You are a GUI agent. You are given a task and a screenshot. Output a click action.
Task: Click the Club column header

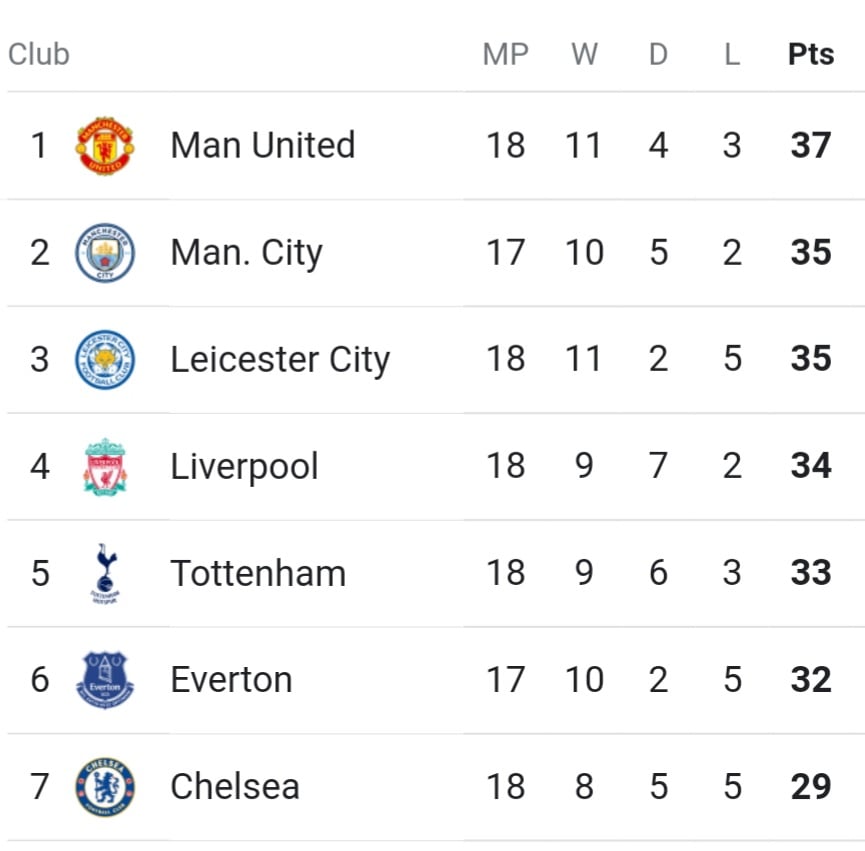[39, 54]
